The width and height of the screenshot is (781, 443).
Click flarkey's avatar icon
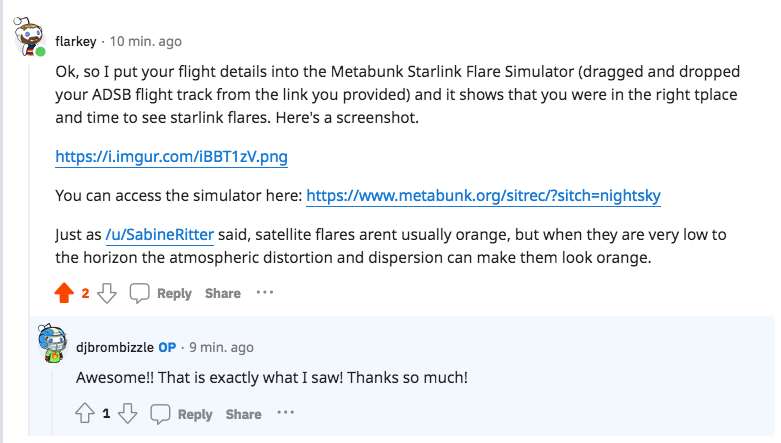click(x=29, y=39)
